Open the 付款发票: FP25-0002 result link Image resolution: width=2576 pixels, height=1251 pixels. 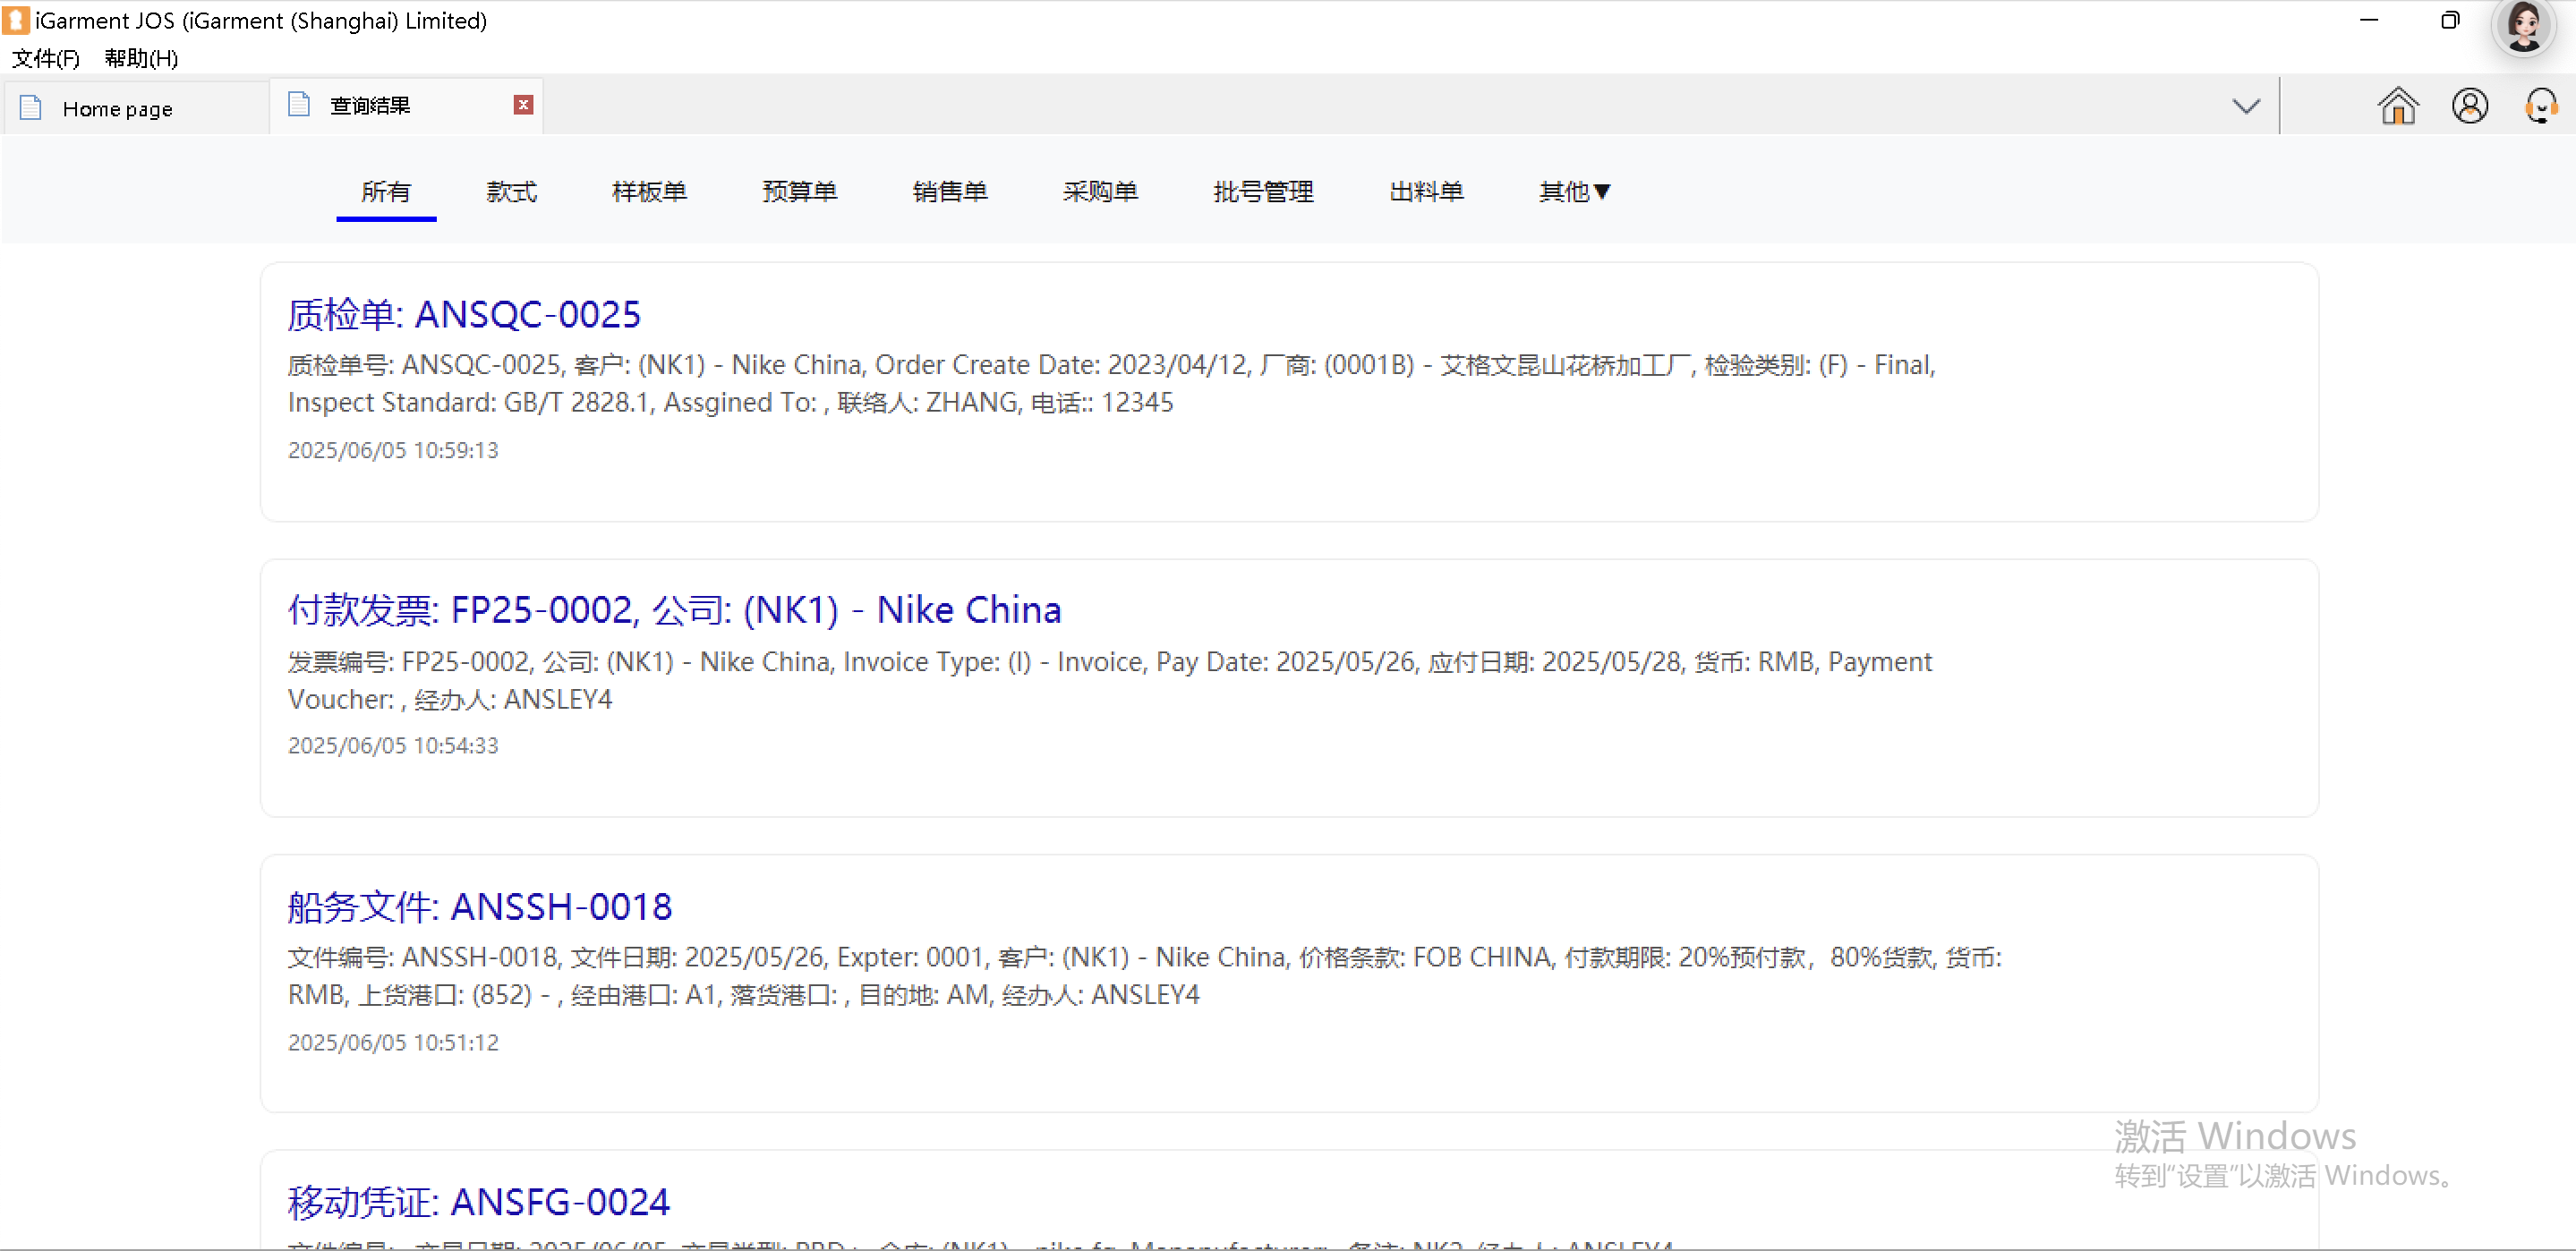click(674, 609)
